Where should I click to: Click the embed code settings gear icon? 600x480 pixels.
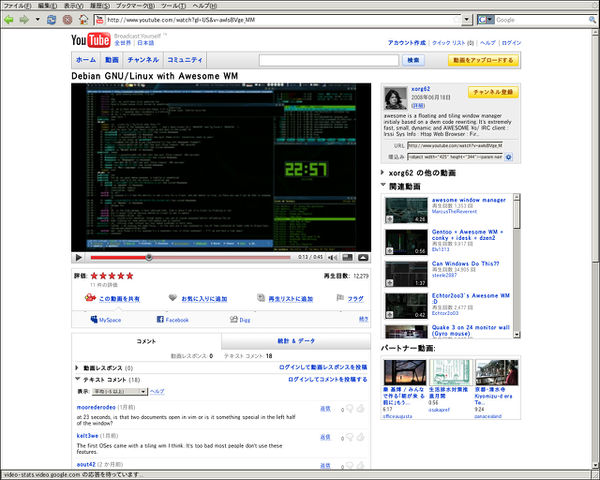509,157
